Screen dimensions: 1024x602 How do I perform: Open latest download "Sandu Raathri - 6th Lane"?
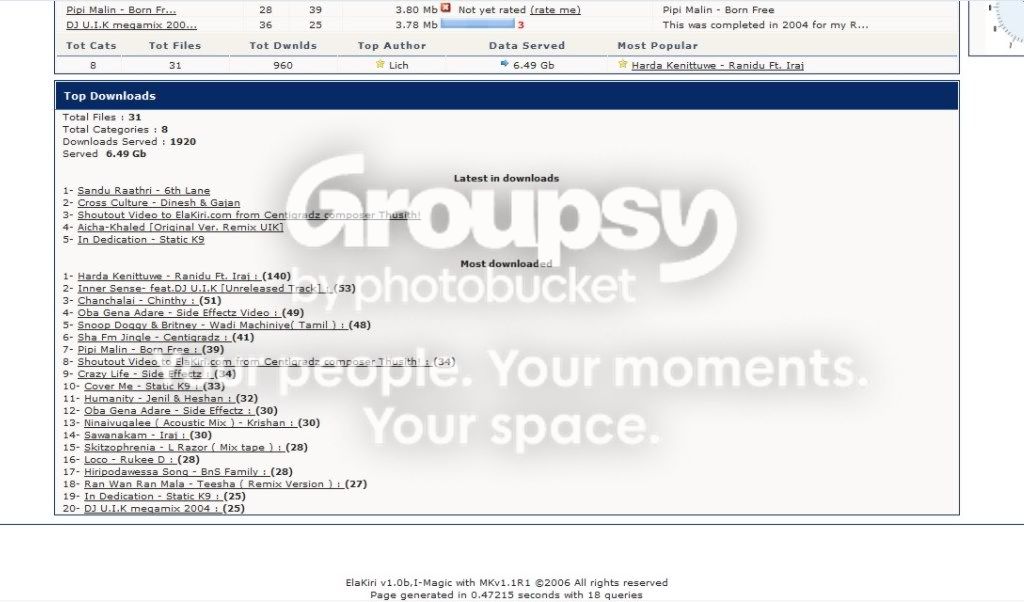click(x=144, y=191)
